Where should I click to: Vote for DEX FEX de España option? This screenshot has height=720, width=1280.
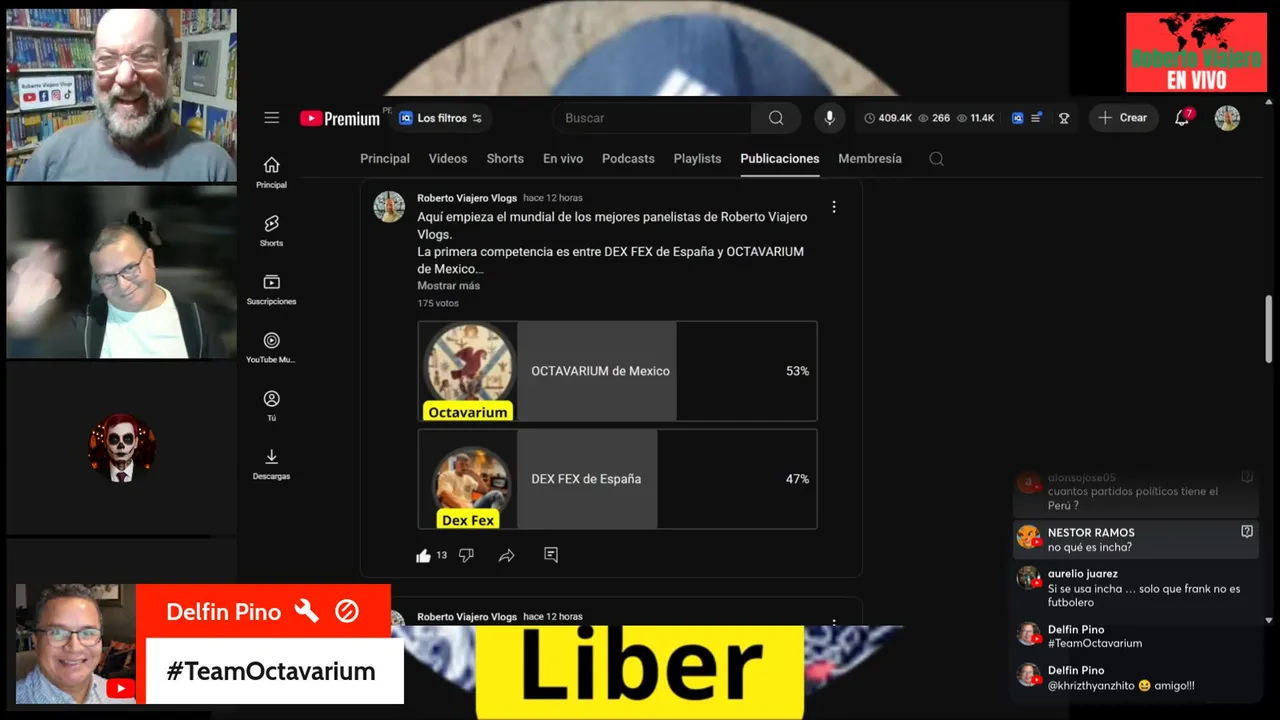tap(617, 479)
